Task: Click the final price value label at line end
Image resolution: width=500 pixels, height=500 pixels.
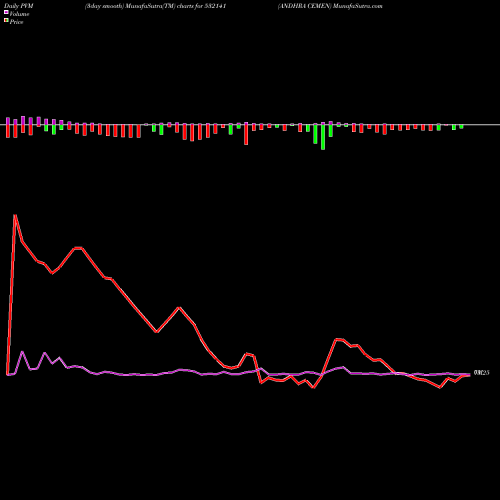Action: 481,373
